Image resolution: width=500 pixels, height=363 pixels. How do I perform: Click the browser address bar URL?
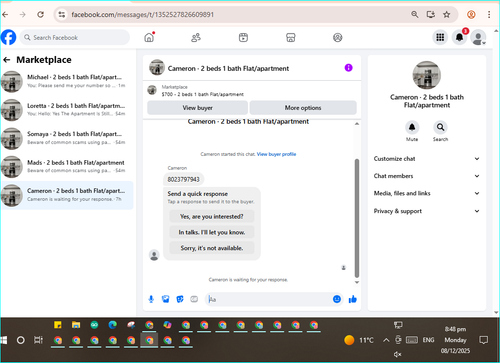coord(143,15)
